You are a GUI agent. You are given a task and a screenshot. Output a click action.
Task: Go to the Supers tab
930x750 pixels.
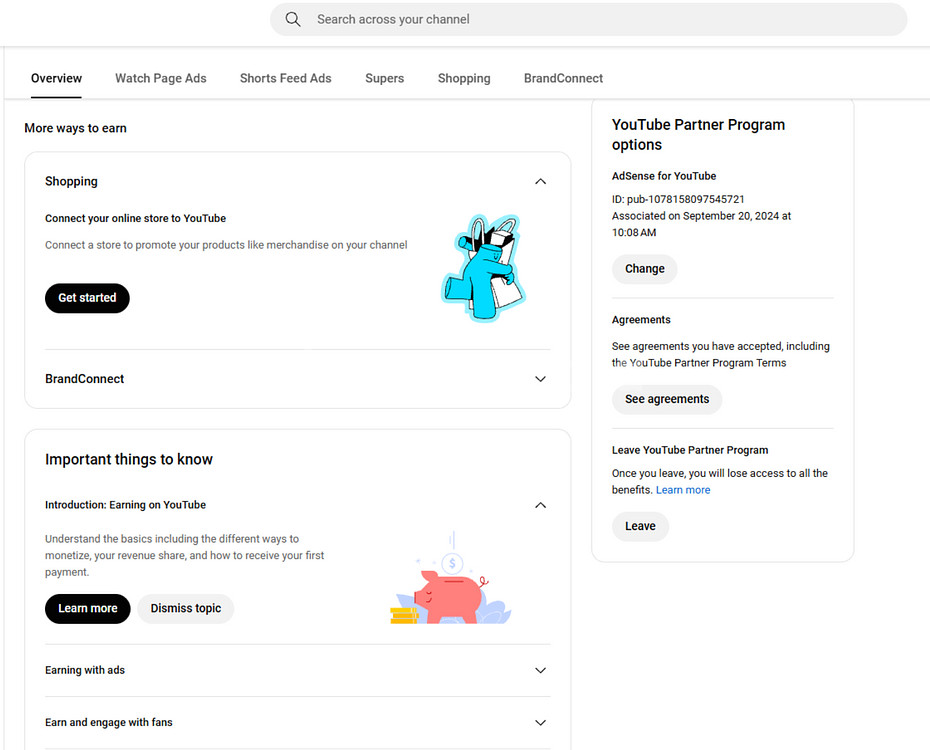click(x=384, y=78)
